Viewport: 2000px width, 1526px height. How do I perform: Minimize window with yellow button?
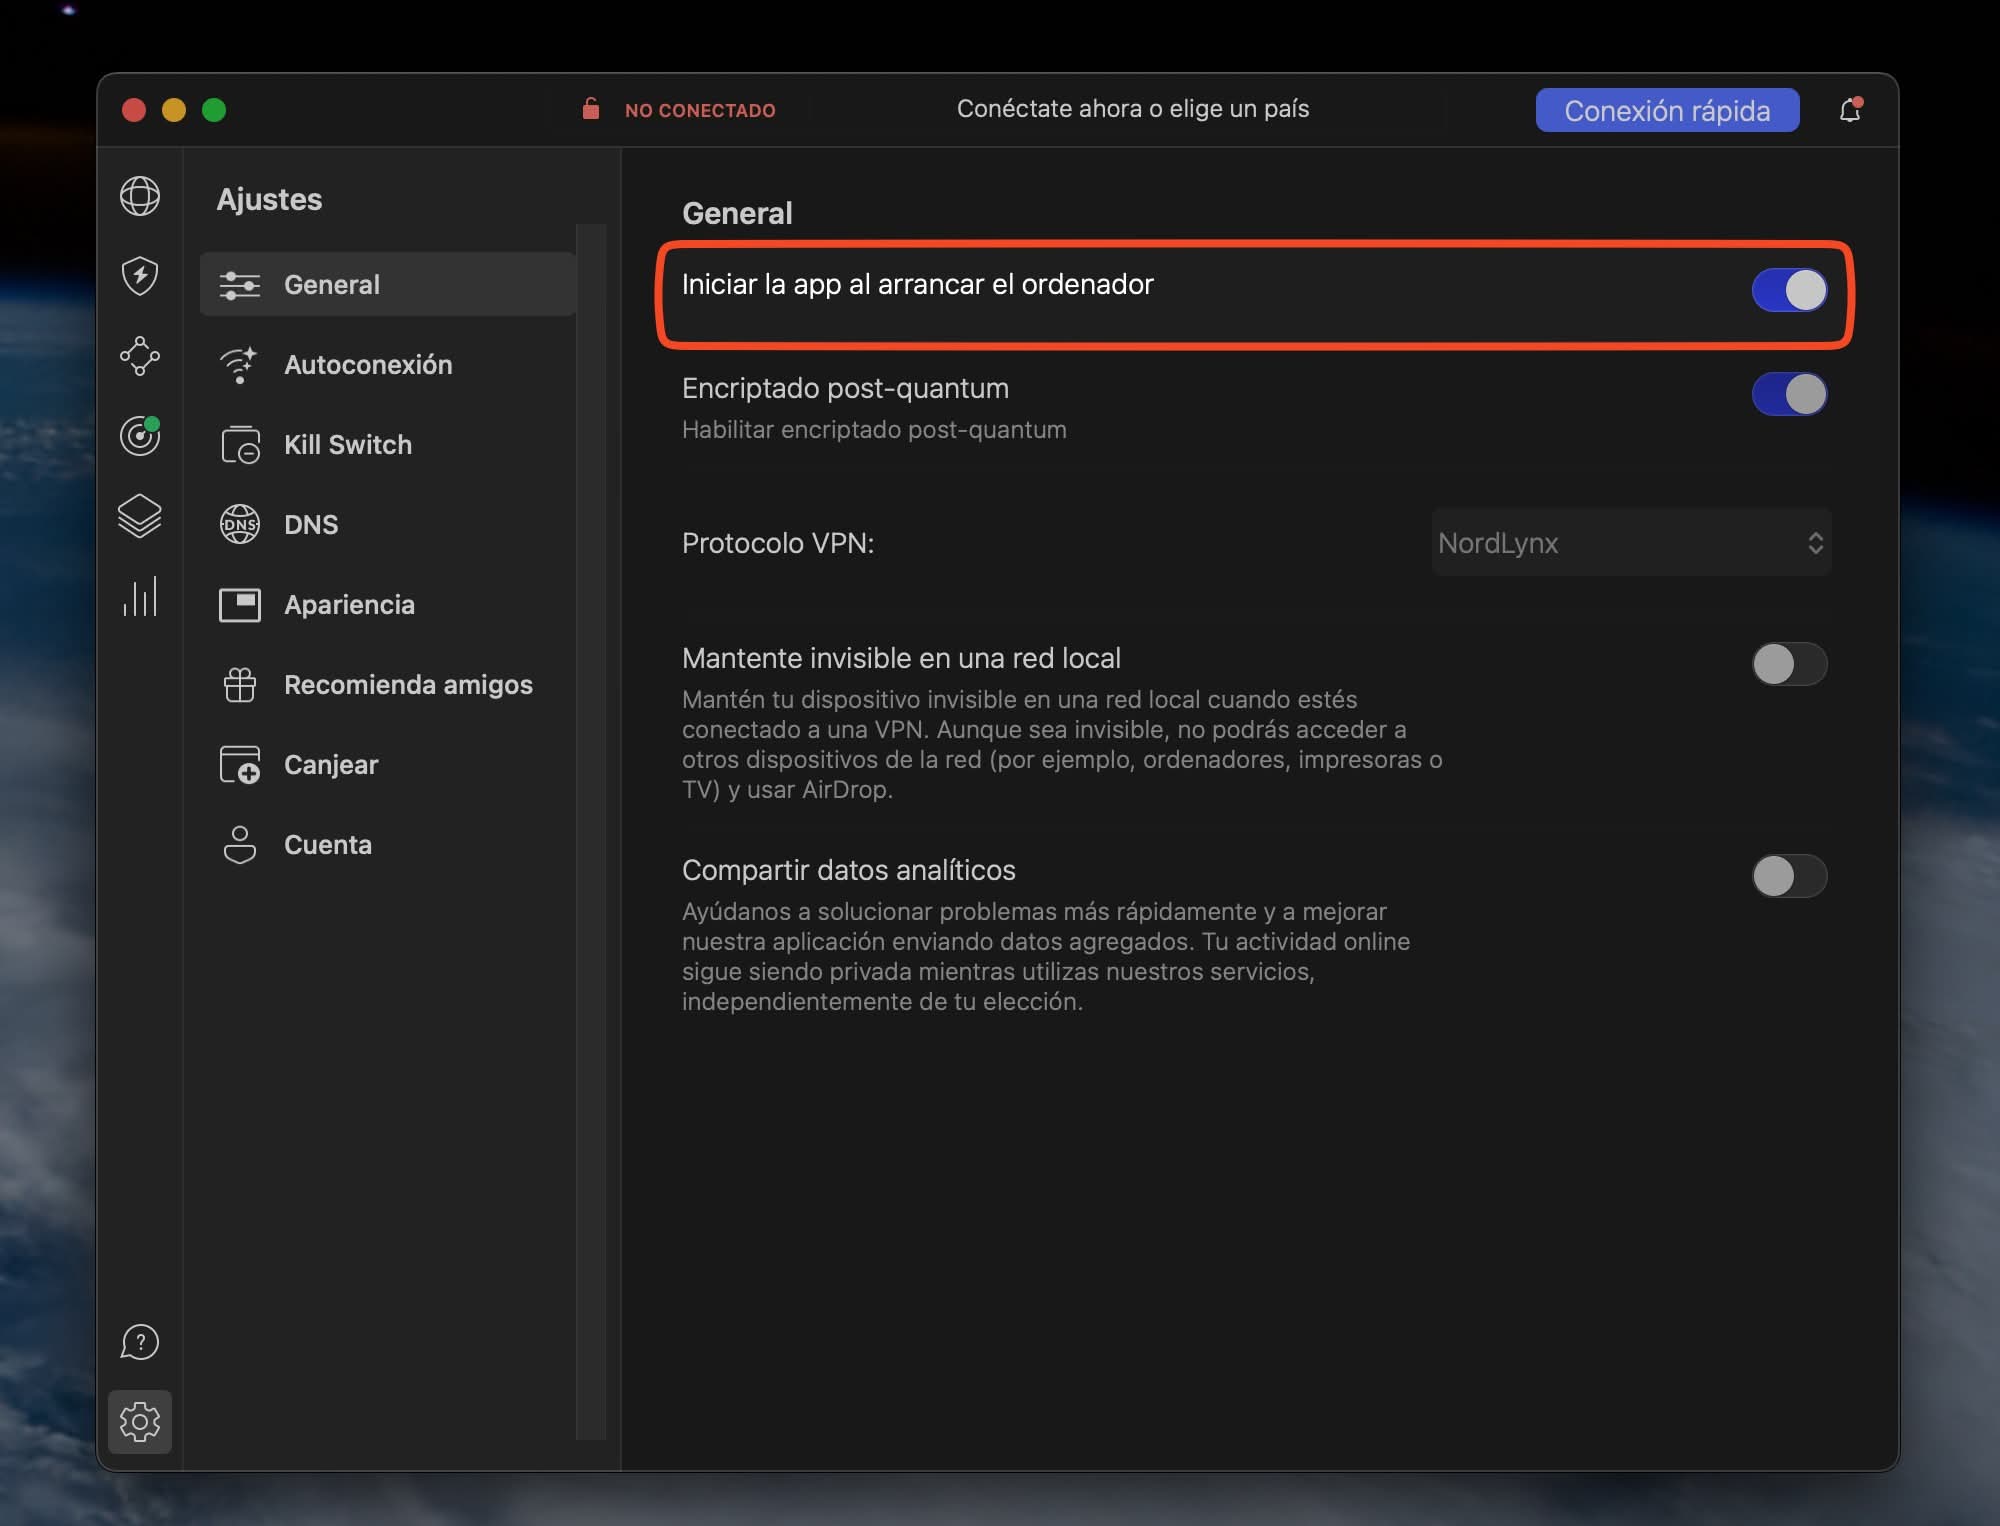coord(174,110)
